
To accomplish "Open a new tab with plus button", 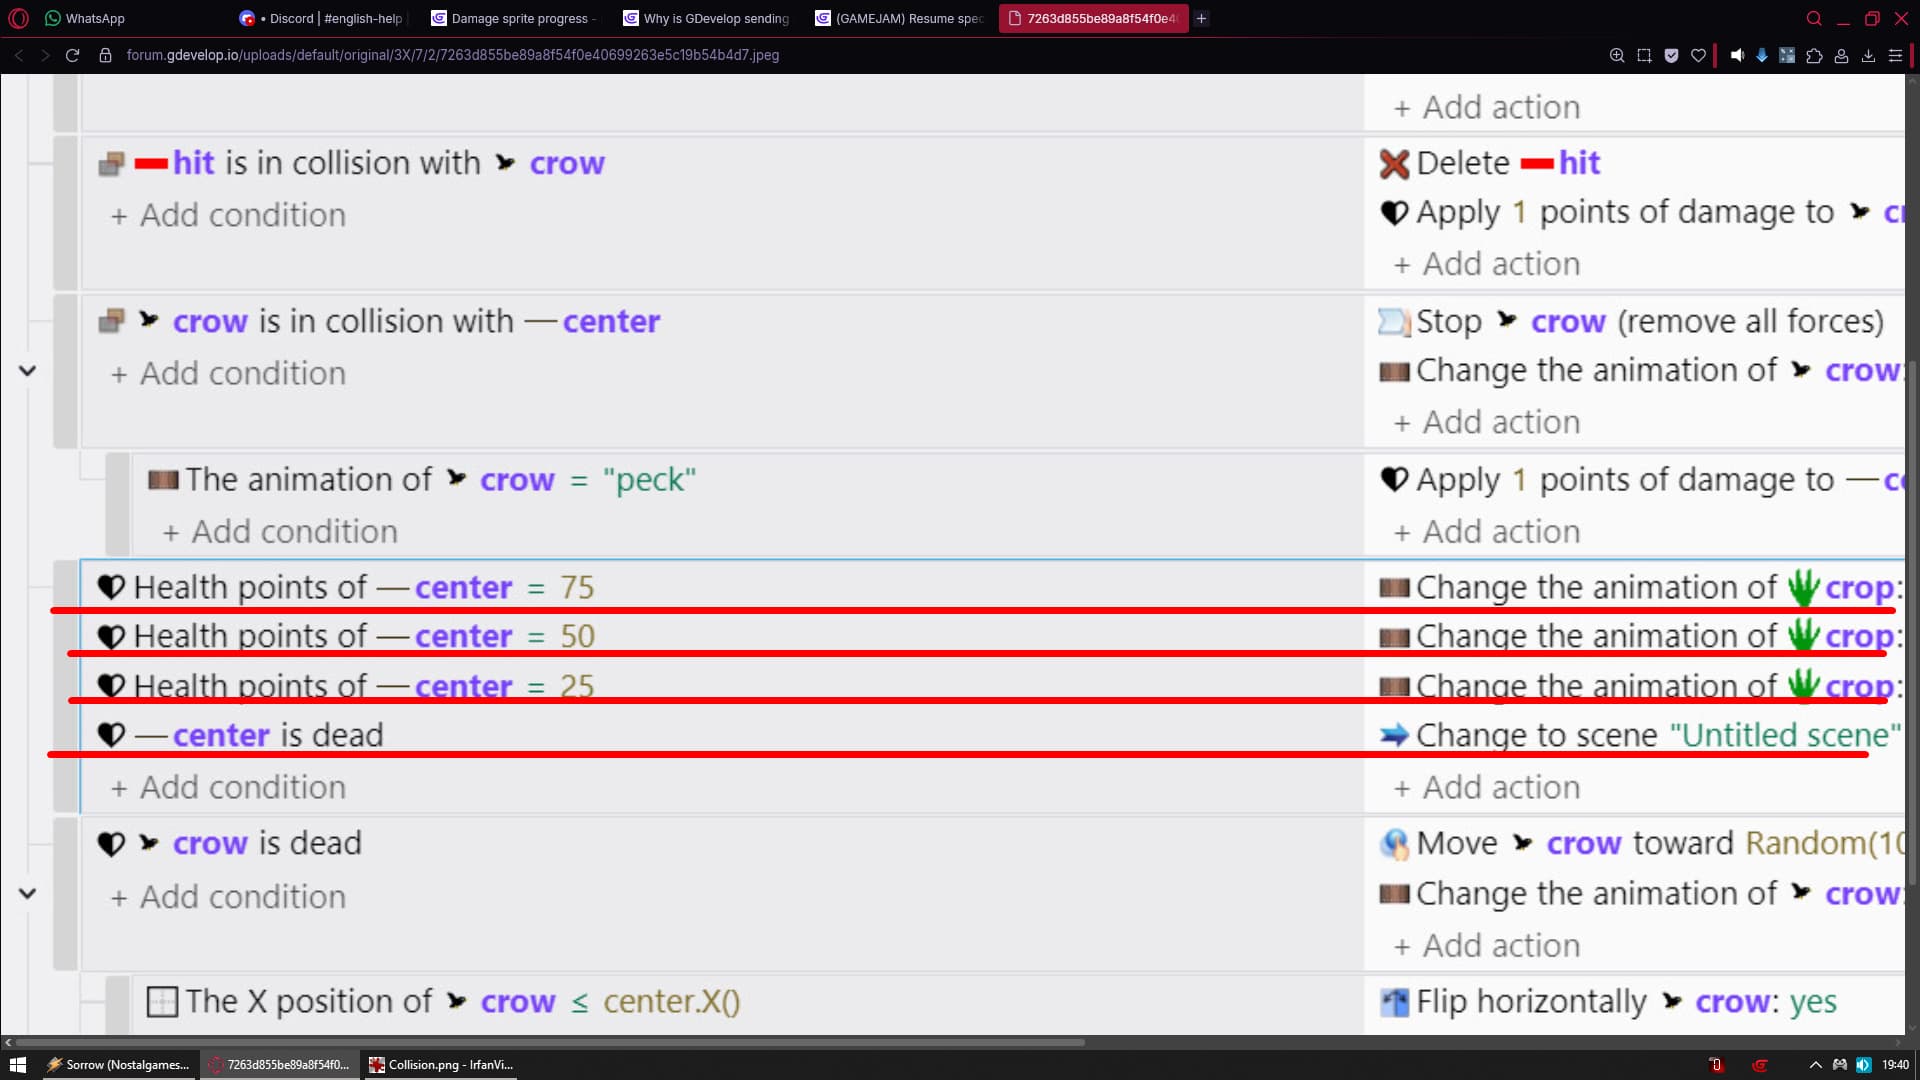I will tap(1201, 18).
